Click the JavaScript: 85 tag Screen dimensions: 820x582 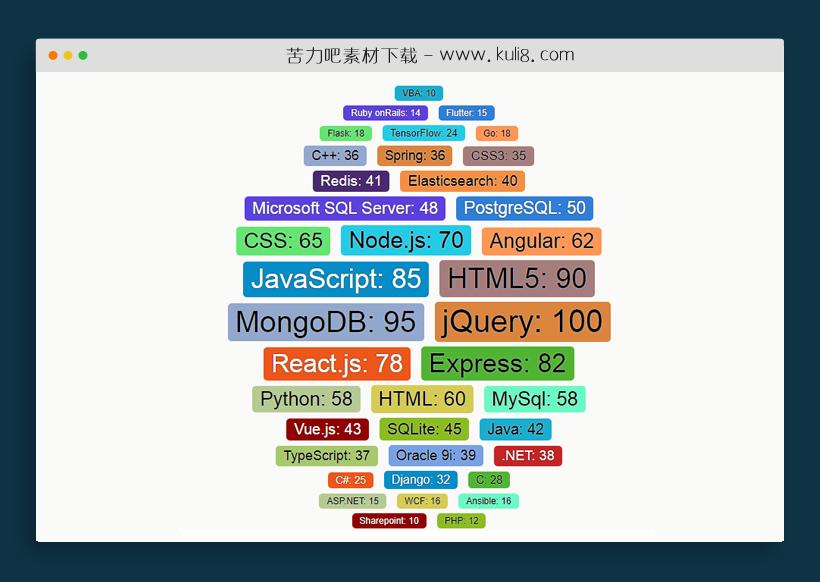pyautogui.click(x=335, y=279)
